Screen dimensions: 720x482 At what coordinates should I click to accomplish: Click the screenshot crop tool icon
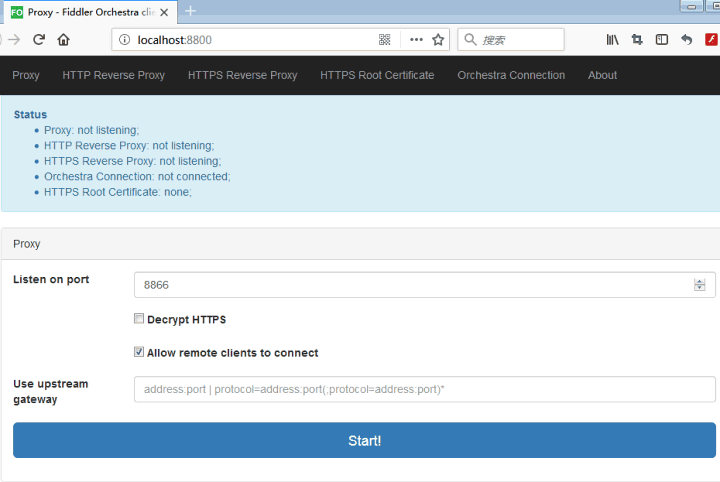(637, 39)
